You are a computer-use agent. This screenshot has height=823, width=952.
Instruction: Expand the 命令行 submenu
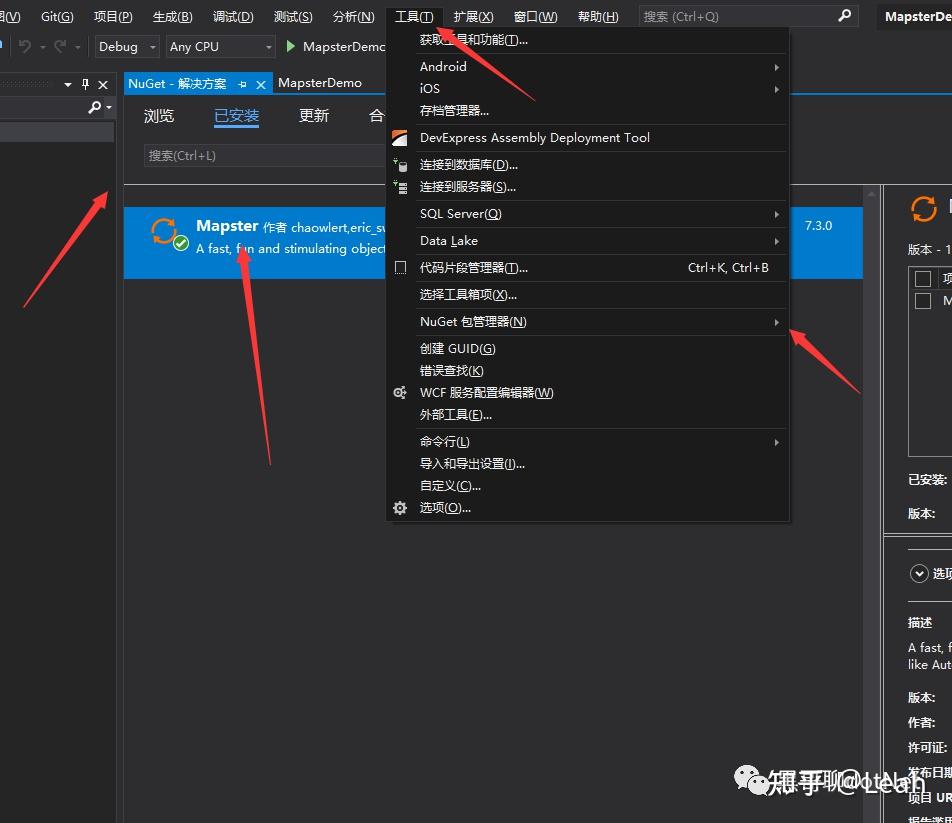(x=777, y=442)
